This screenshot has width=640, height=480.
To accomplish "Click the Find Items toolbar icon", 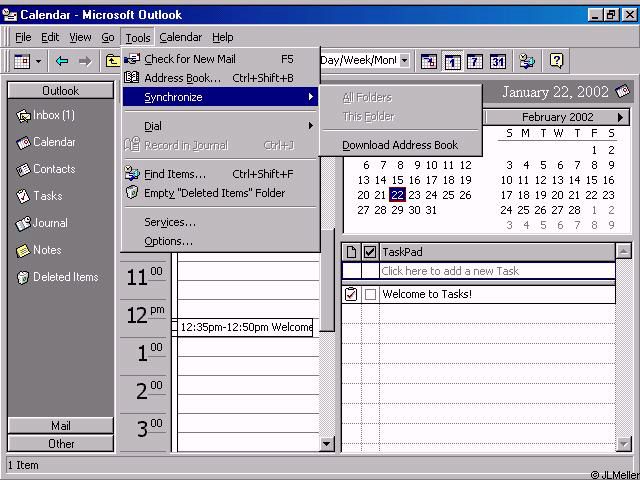I will click(x=527, y=62).
